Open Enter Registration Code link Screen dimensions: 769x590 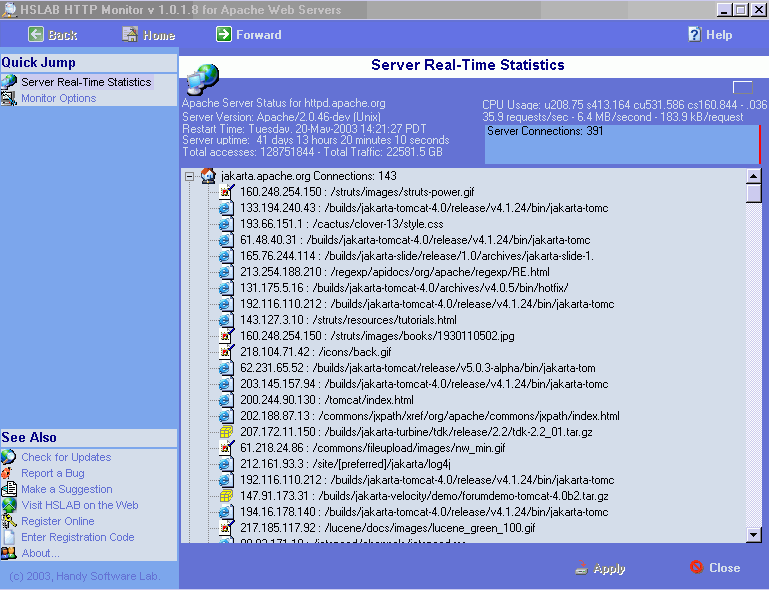tap(77, 537)
